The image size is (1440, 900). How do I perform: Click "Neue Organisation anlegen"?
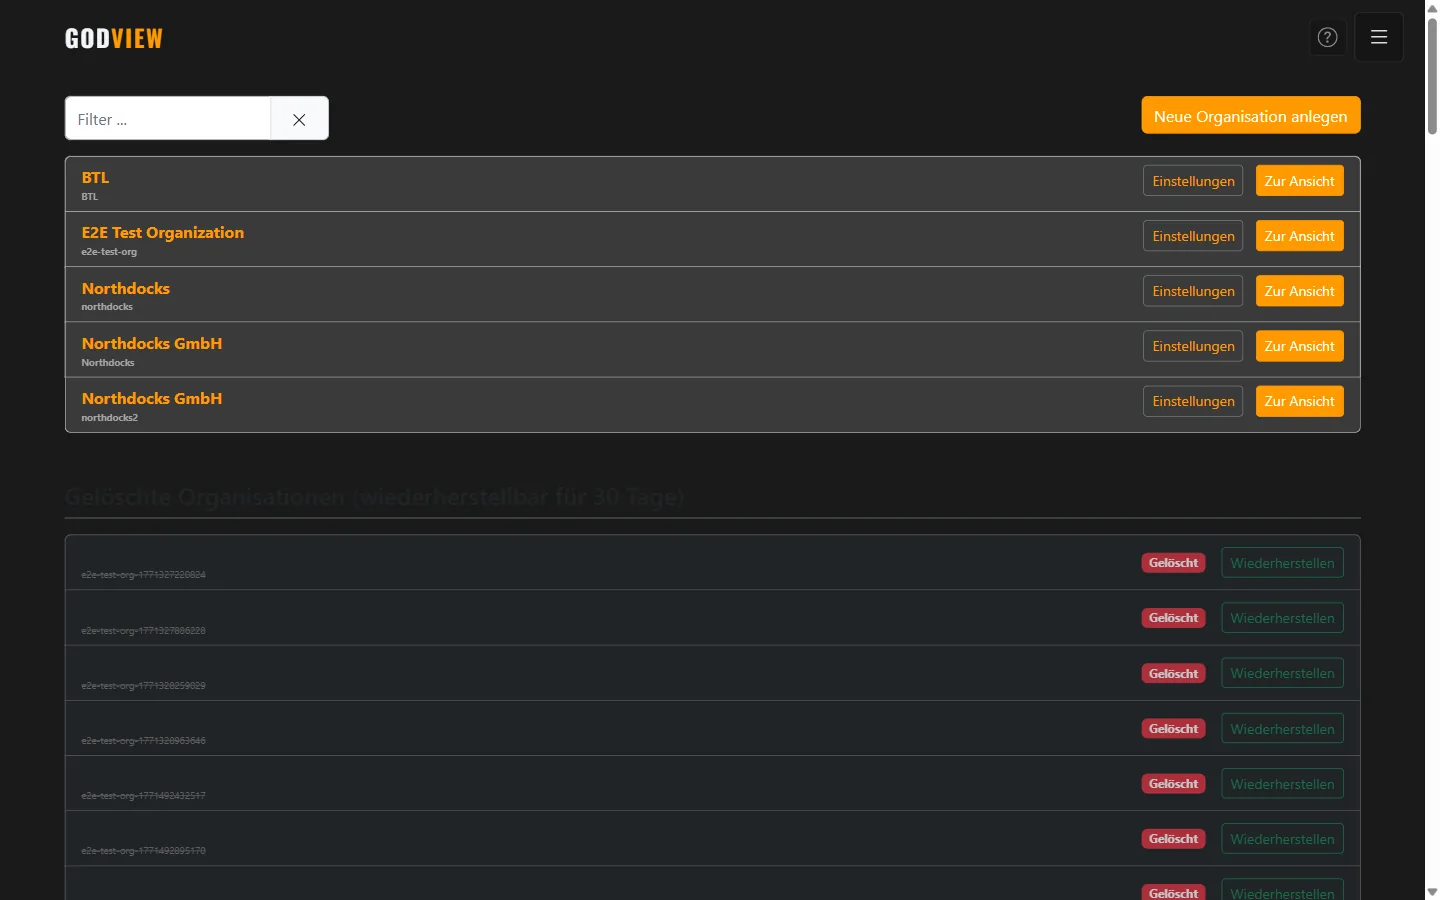pyautogui.click(x=1250, y=115)
